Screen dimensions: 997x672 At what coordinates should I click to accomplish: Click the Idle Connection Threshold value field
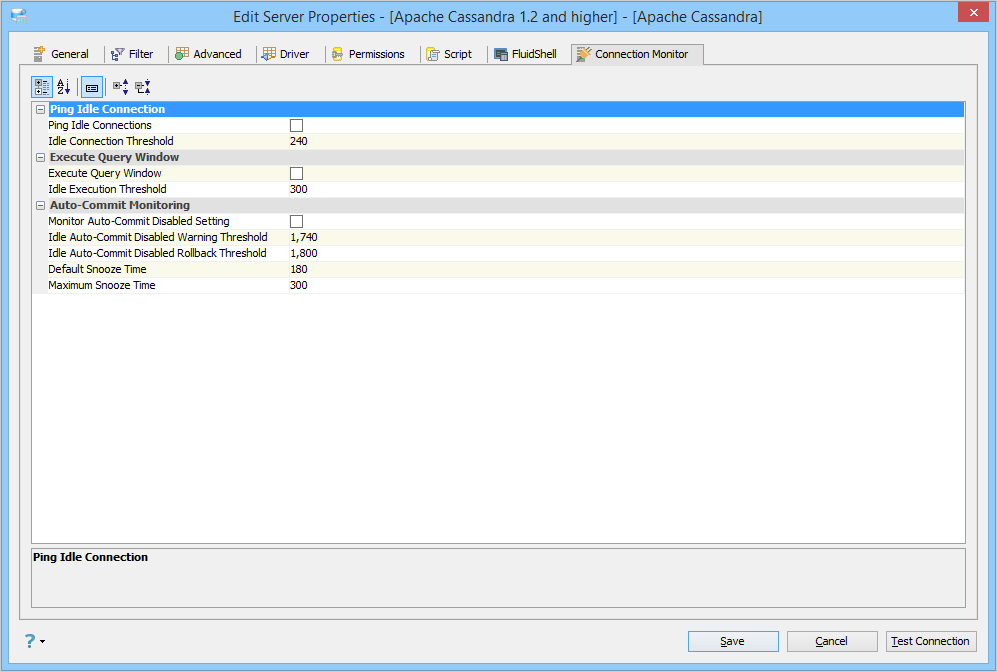[626, 141]
